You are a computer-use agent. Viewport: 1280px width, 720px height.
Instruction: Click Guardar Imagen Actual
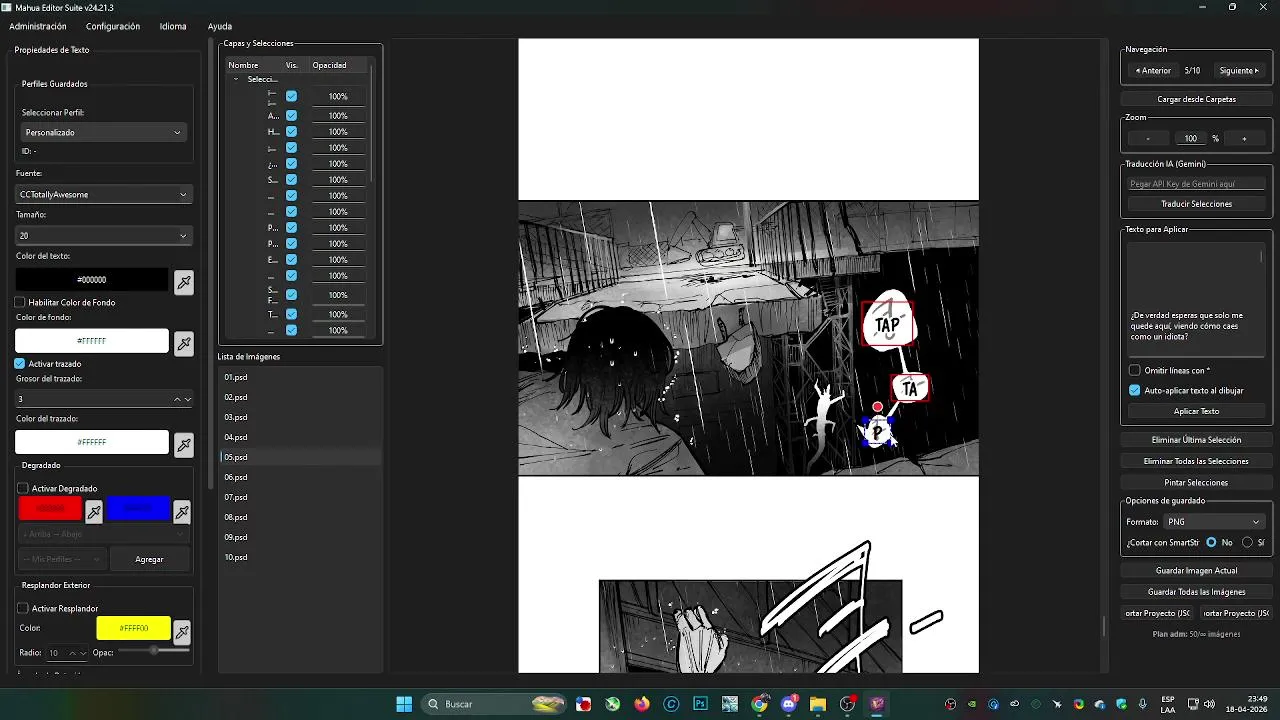point(1196,570)
